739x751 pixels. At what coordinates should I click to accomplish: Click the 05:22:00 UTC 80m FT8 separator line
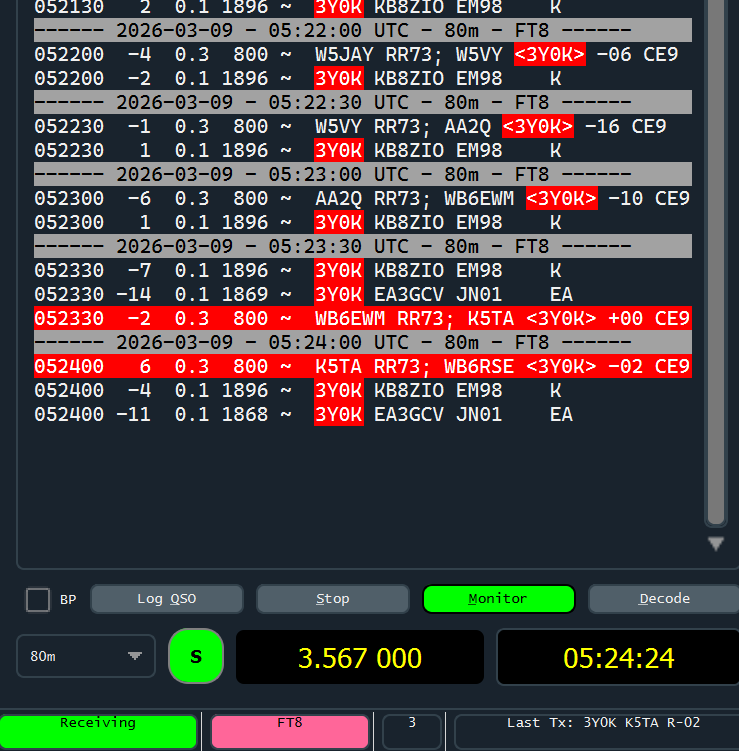pyautogui.click(x=363, y=31)
